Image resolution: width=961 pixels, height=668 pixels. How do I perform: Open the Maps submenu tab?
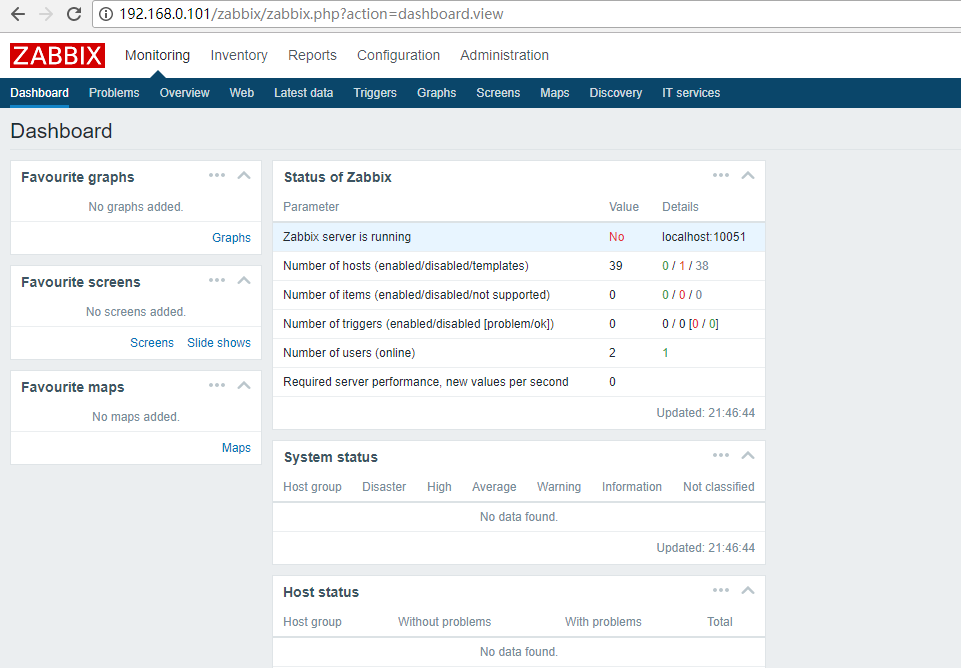coord(555,93)
